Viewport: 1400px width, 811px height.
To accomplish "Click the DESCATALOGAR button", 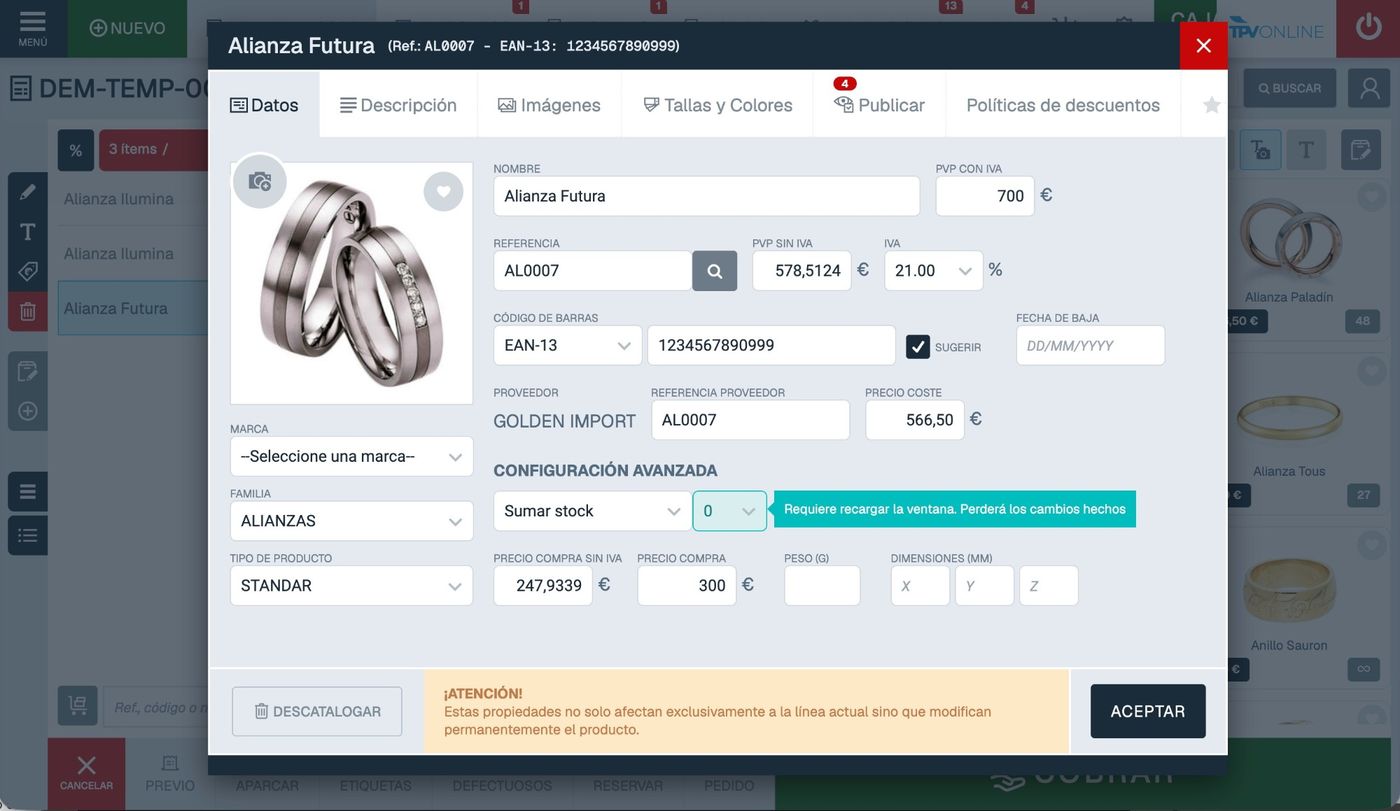I will coord(317,711).
